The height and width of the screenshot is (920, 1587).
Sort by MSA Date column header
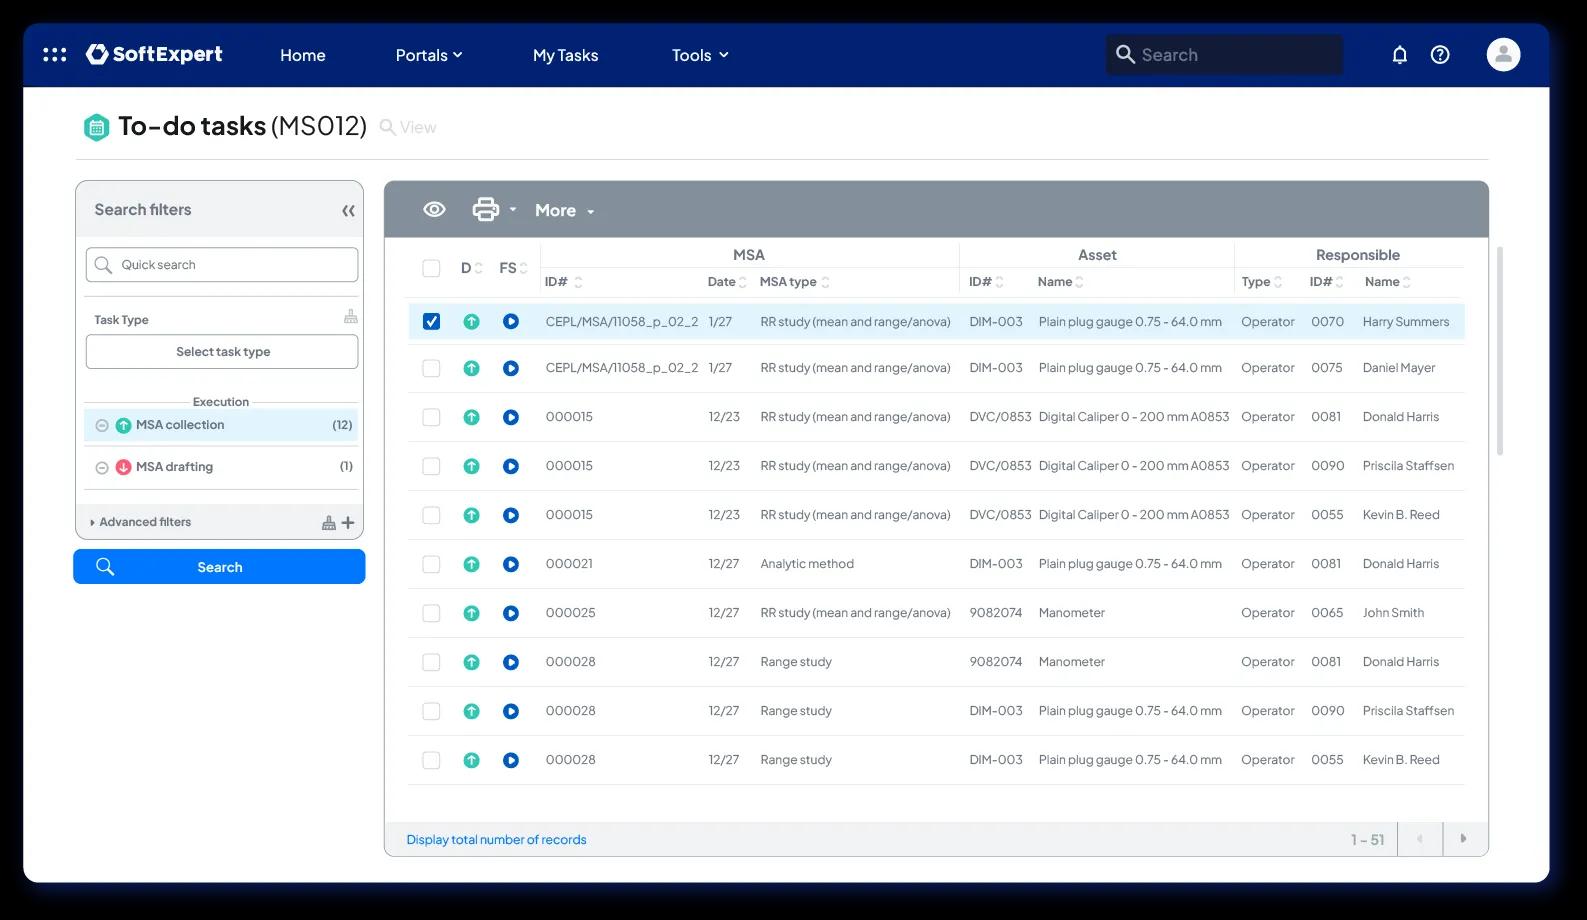(727, 282)
